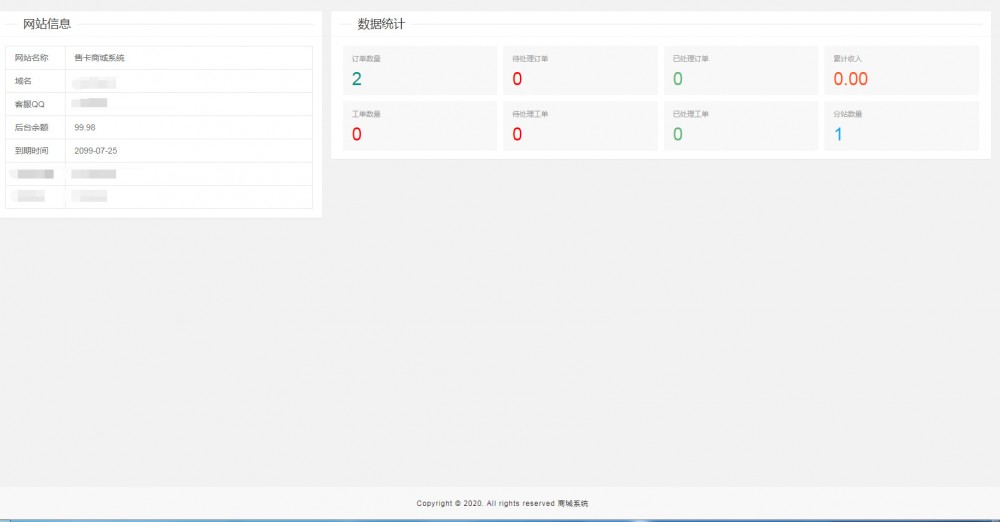Click the 已处理工单 card
Screen dimensions: 1000x522
740,126
